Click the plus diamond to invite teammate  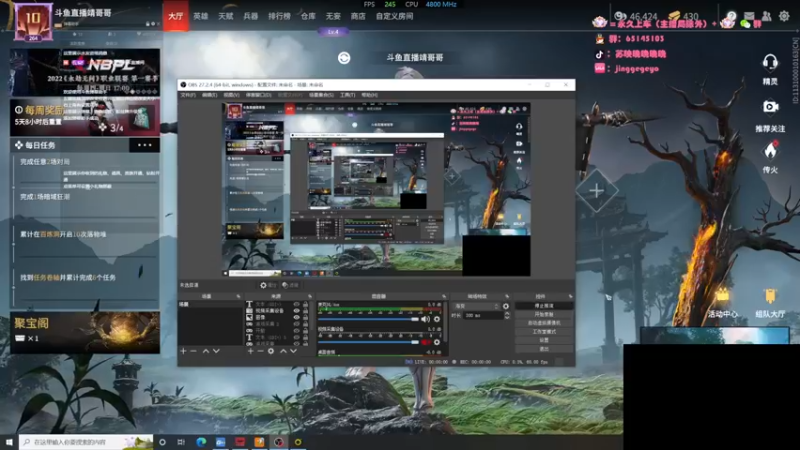coord(596,191)
